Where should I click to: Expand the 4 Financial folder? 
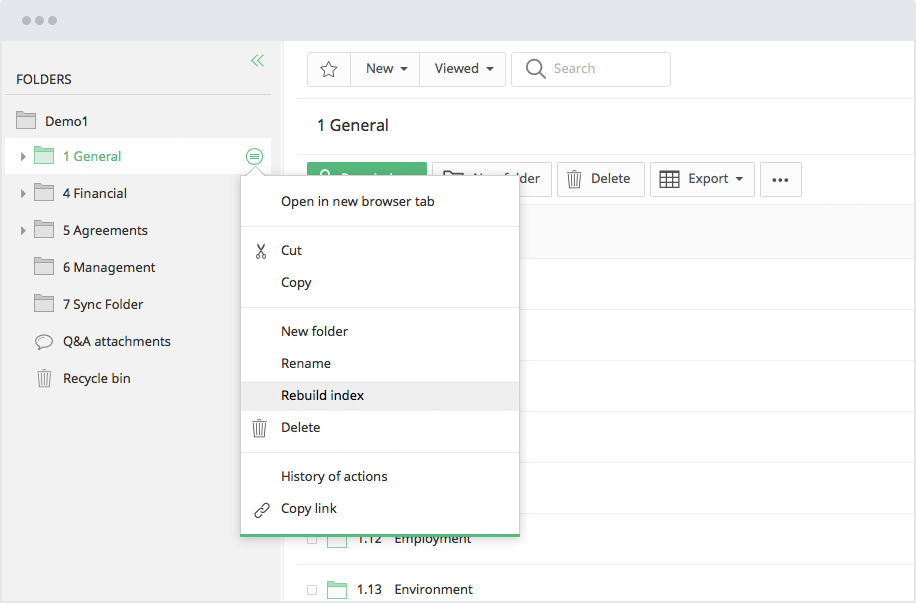coord(22,193)
